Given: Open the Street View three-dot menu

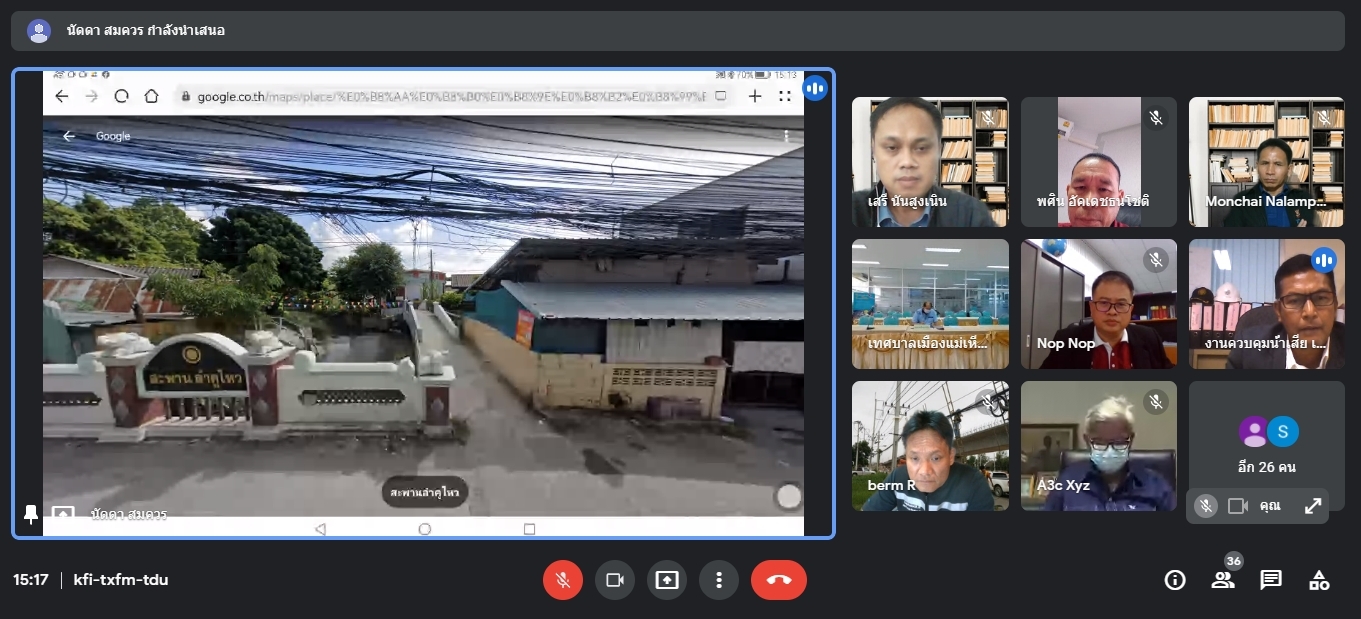Looking at the screenshot, I should tap(787, 136).
